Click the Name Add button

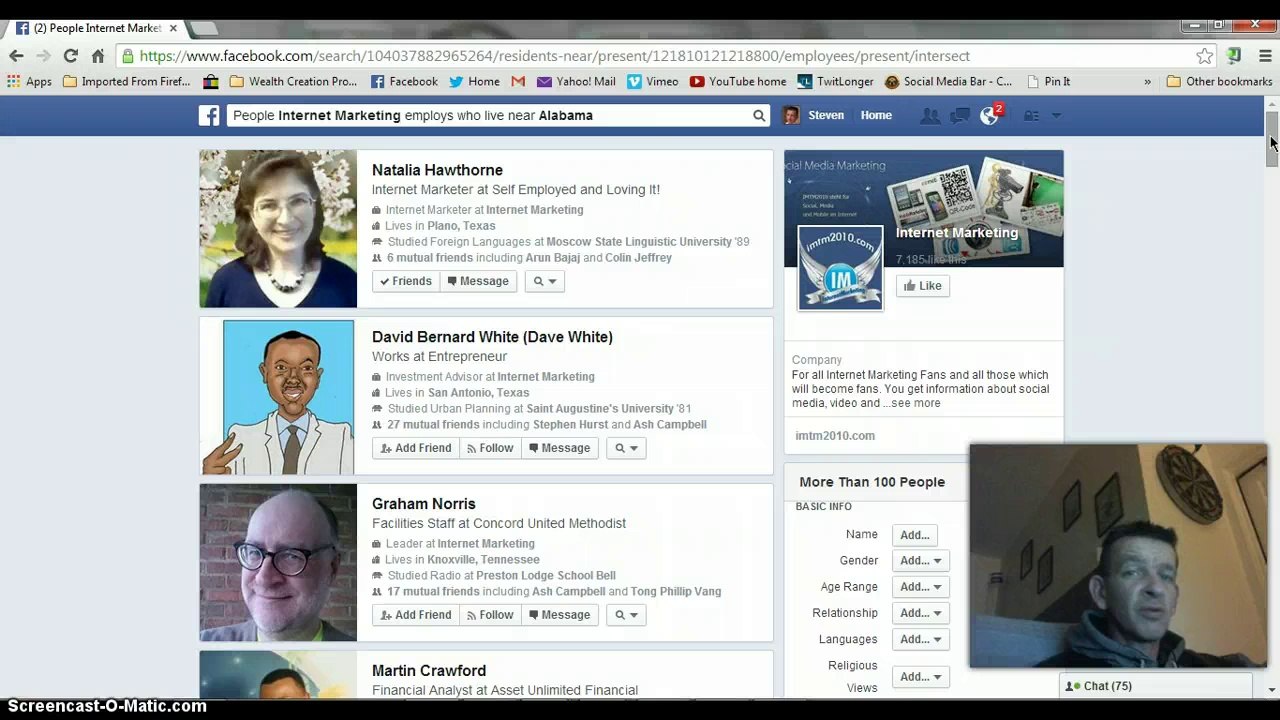914,535
